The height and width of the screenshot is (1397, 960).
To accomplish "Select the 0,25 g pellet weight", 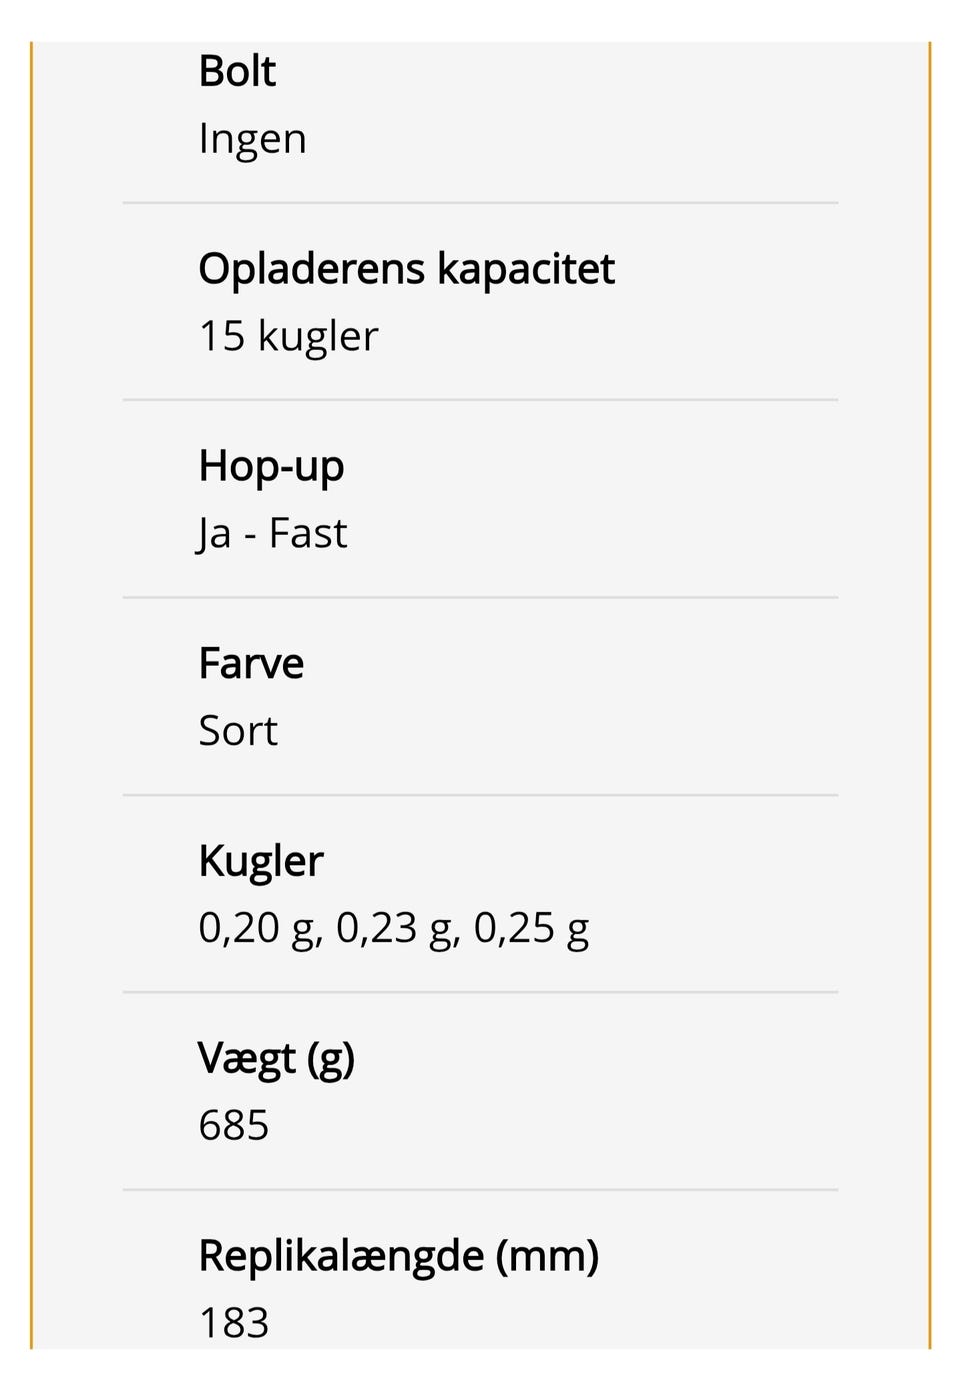I will tap(531, 928).
